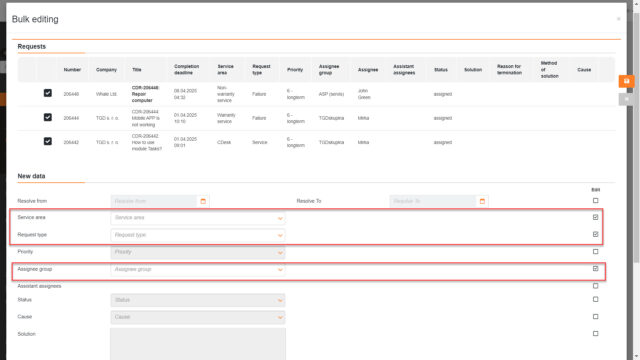Click the John Green assignee cell
Viewport: 640px width, 360px height.
tap(364, 94)
